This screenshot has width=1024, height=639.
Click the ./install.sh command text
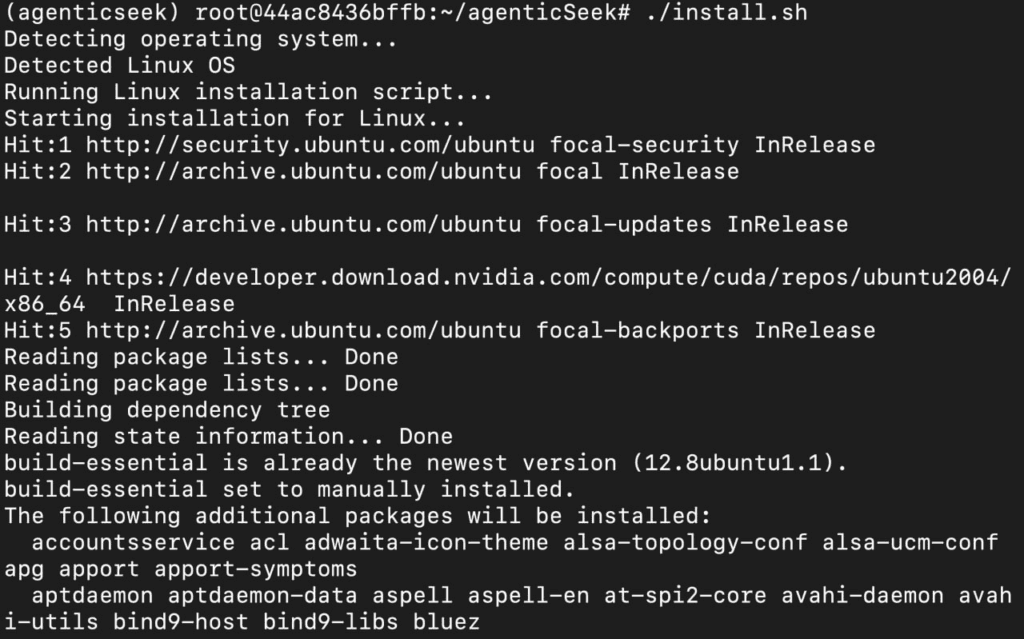(x=726, y=12)
